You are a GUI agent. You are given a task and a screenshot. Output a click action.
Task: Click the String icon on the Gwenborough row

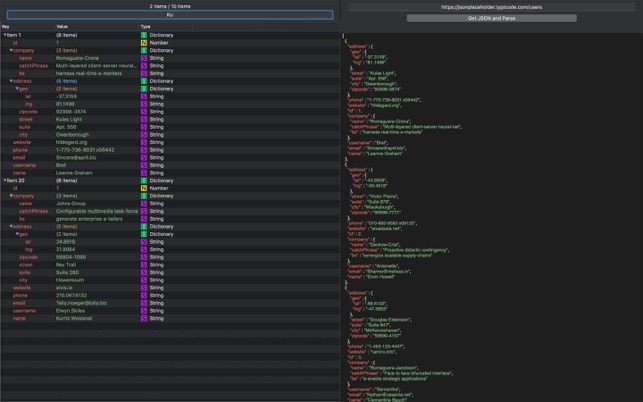pos(144,135)
